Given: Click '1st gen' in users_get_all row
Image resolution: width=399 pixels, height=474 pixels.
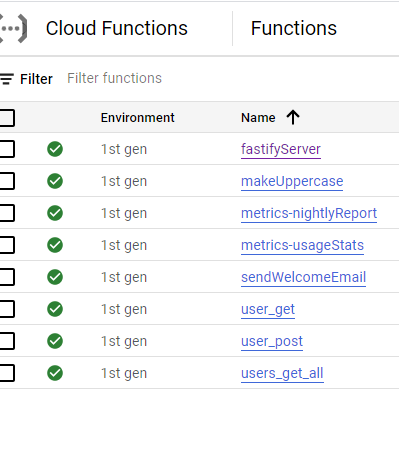Looking at the screenshot, I should [x=124, y=373].
